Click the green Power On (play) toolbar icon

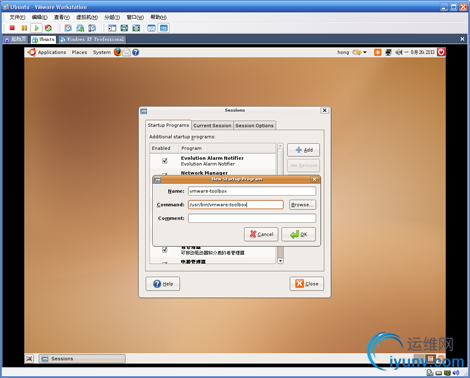[x=36, y=28]
